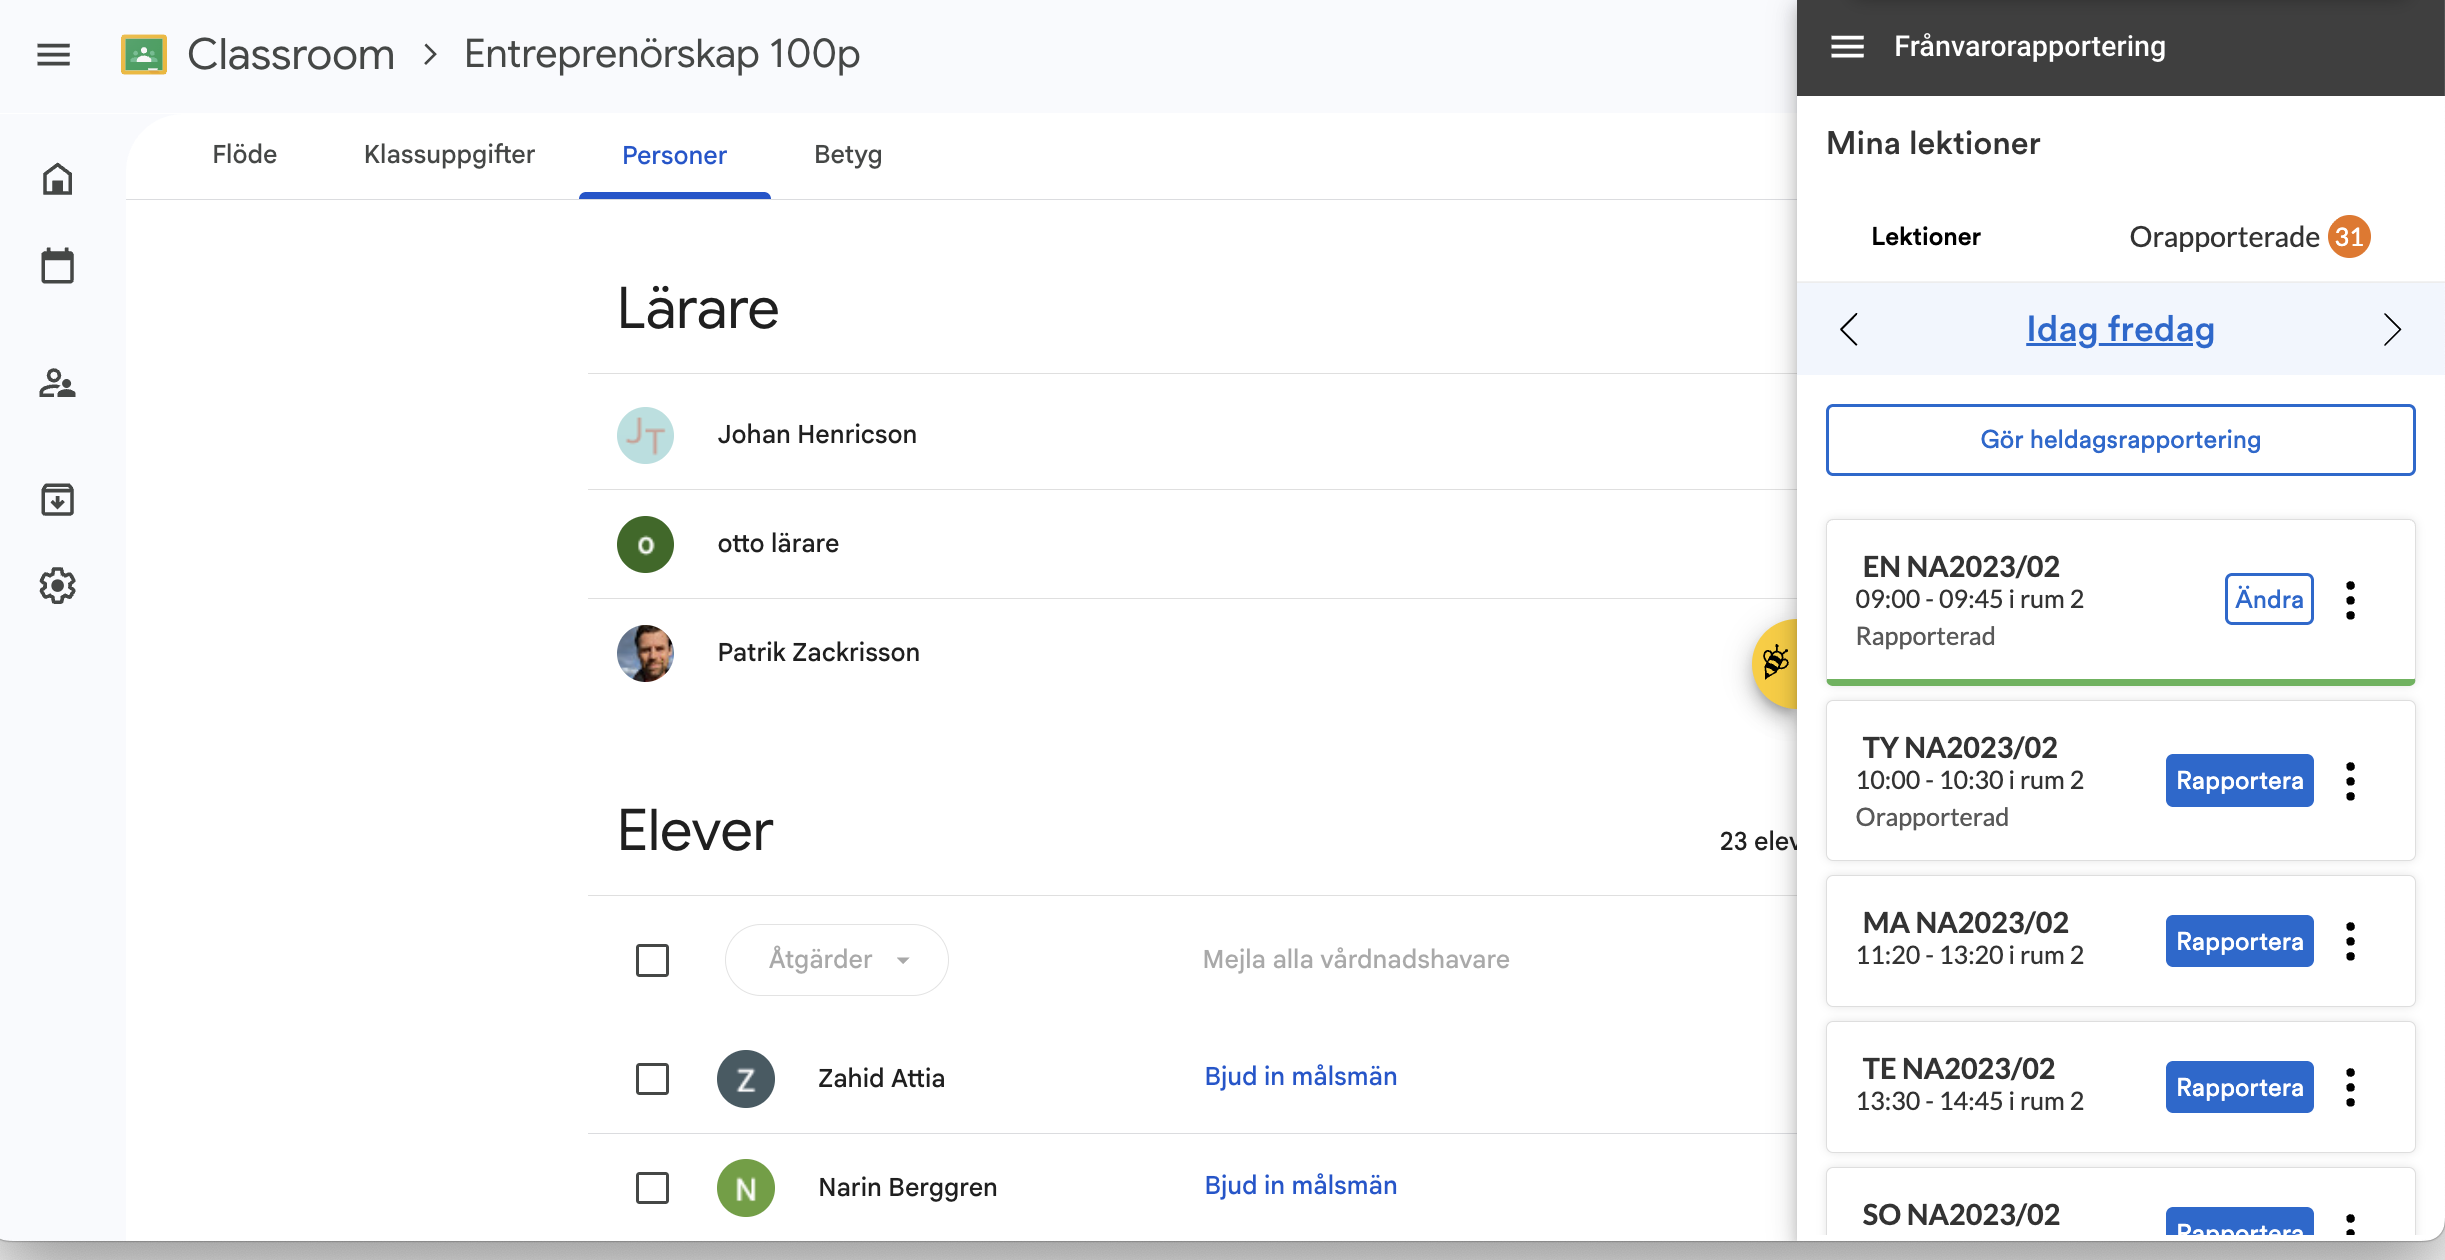2445x1260 pixels.
Task: Click the people icon in left sidebar
Action: coord(57,384)
